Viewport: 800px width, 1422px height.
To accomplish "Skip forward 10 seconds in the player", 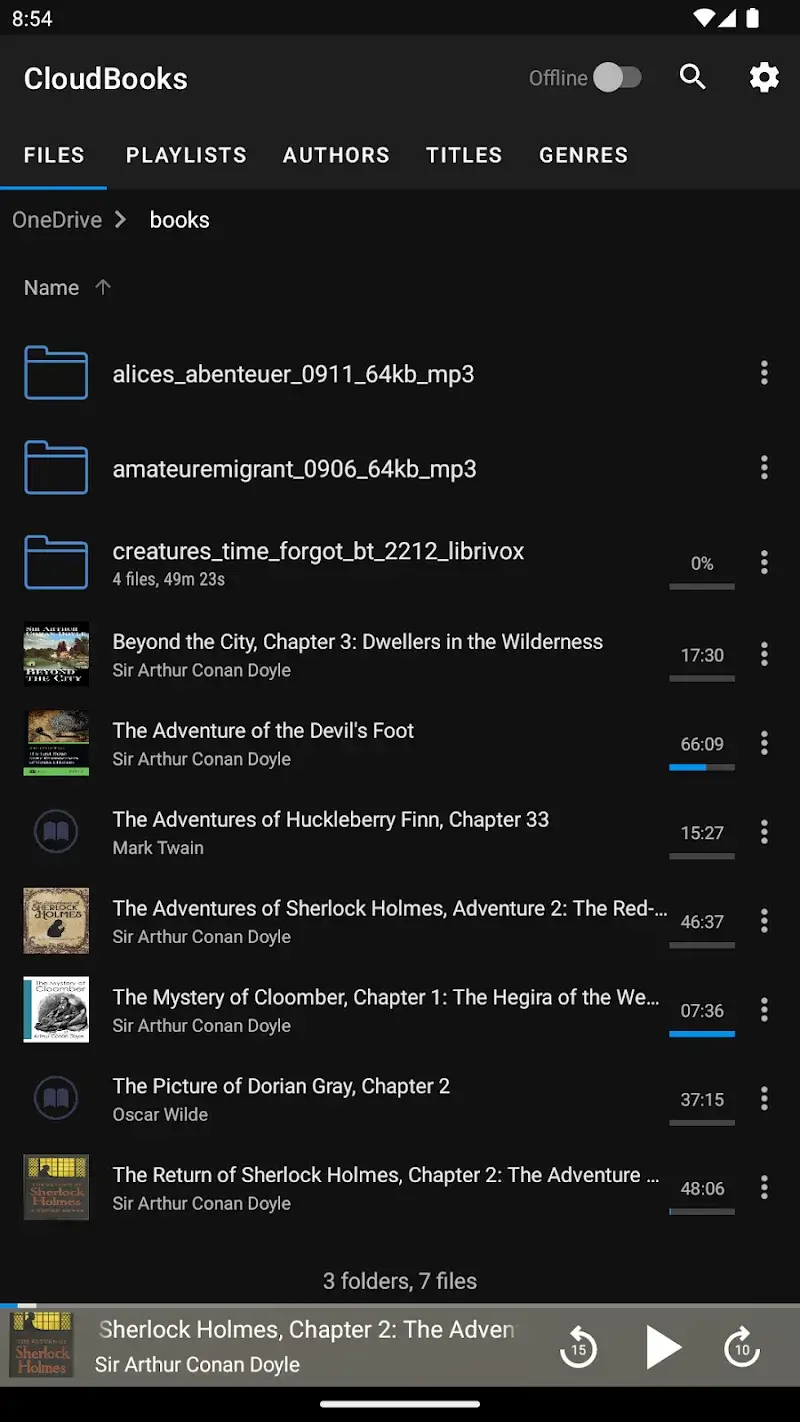I will click(741, 1347).
